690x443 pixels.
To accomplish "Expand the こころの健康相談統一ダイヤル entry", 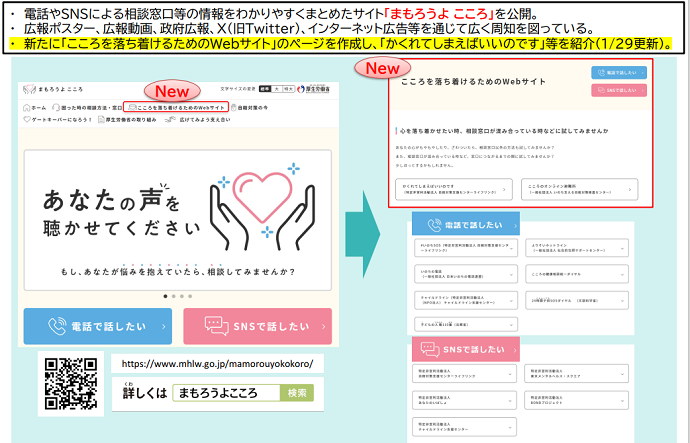I will click(x=577, y=274).
